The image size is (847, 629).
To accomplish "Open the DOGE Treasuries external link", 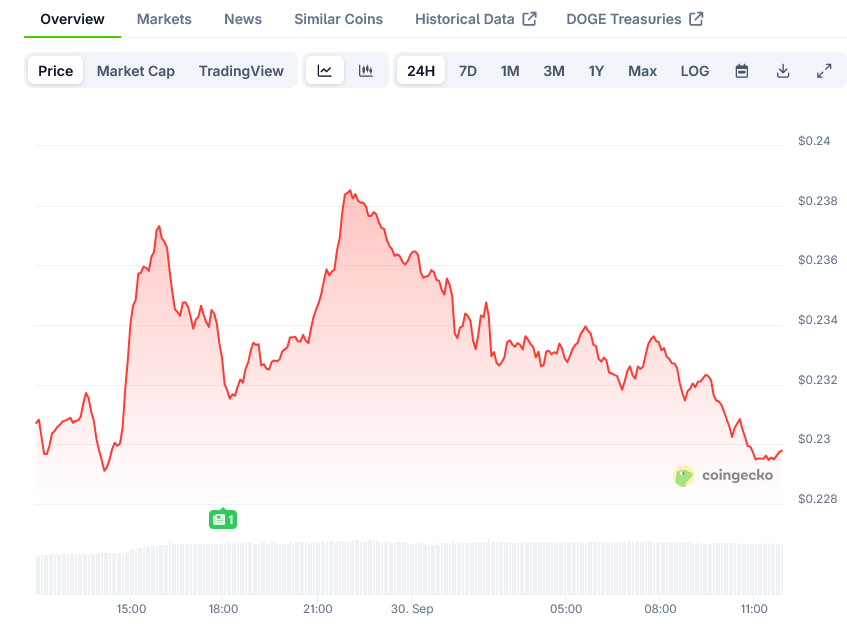I will [634, 19].
